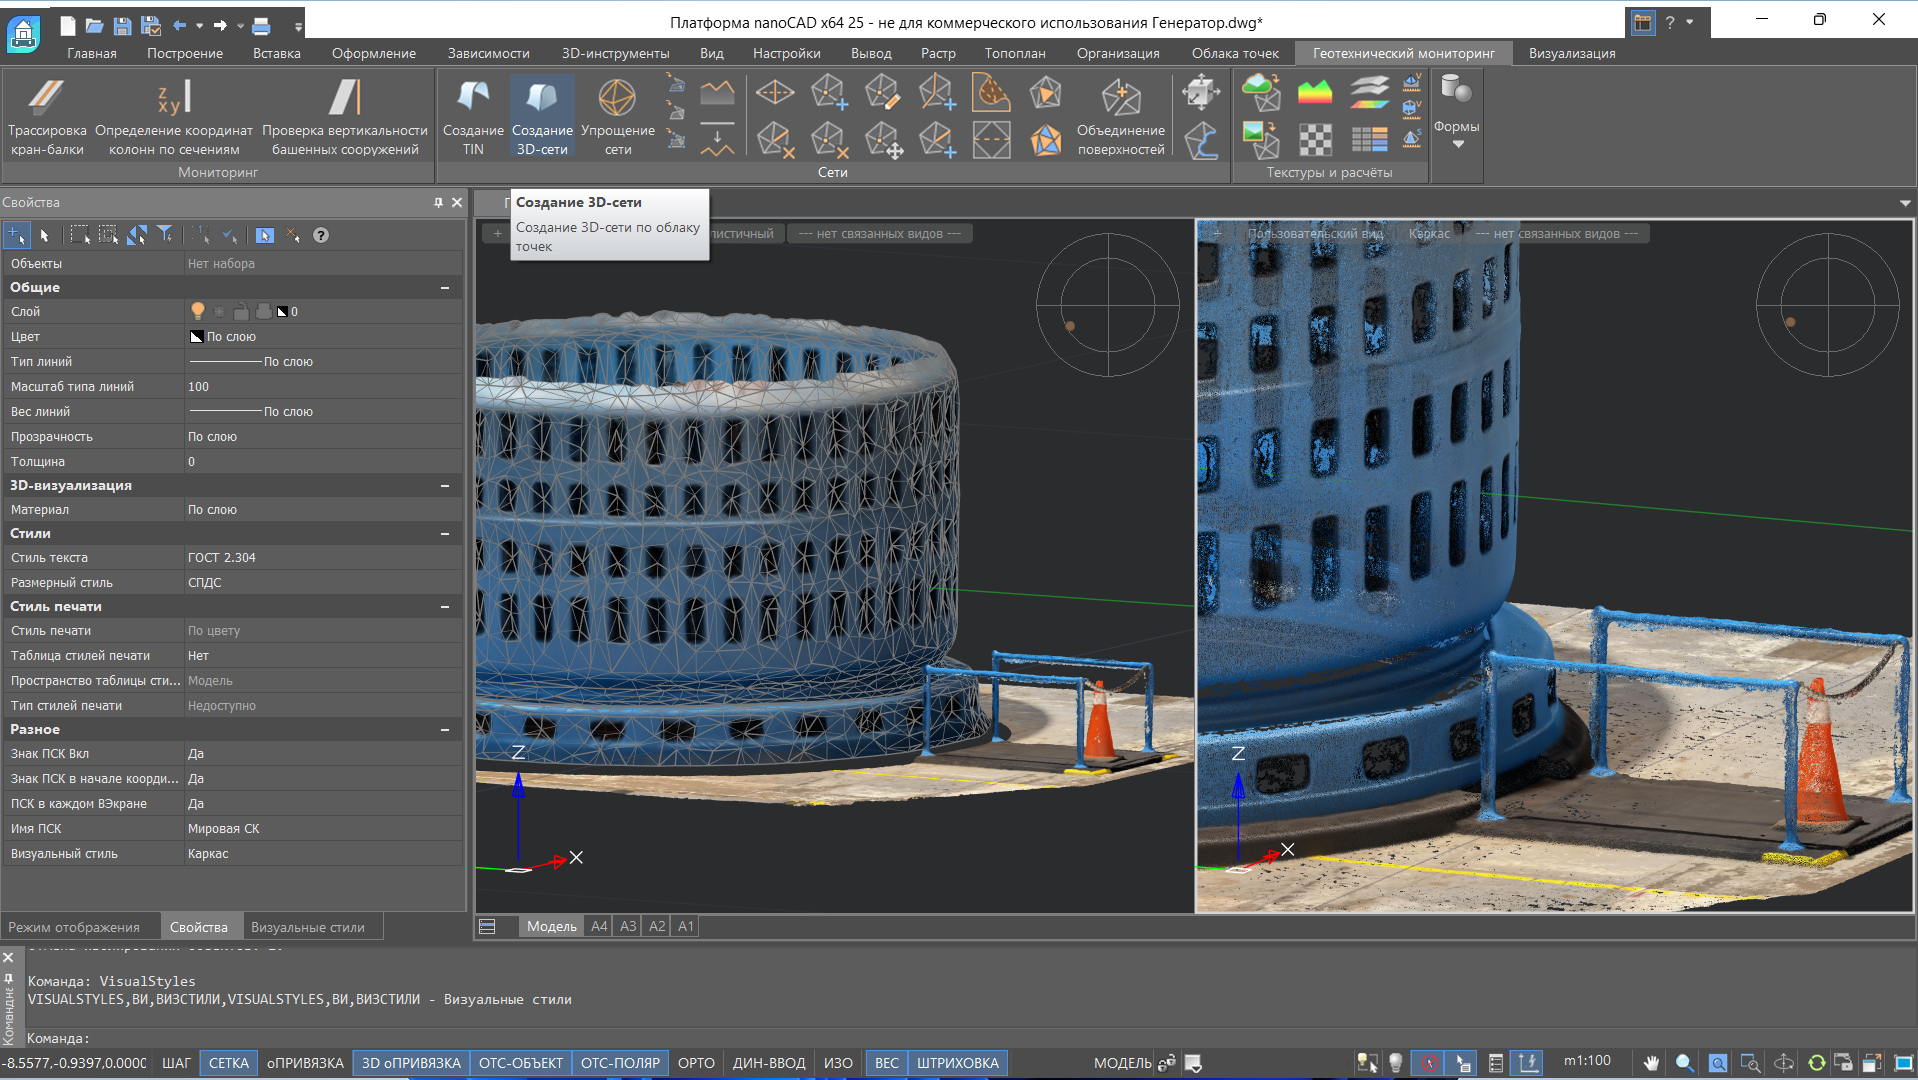The image size is (1918, 1080).
Task: Click the layer lightbulb icon in Слой row
Action: 198,312
